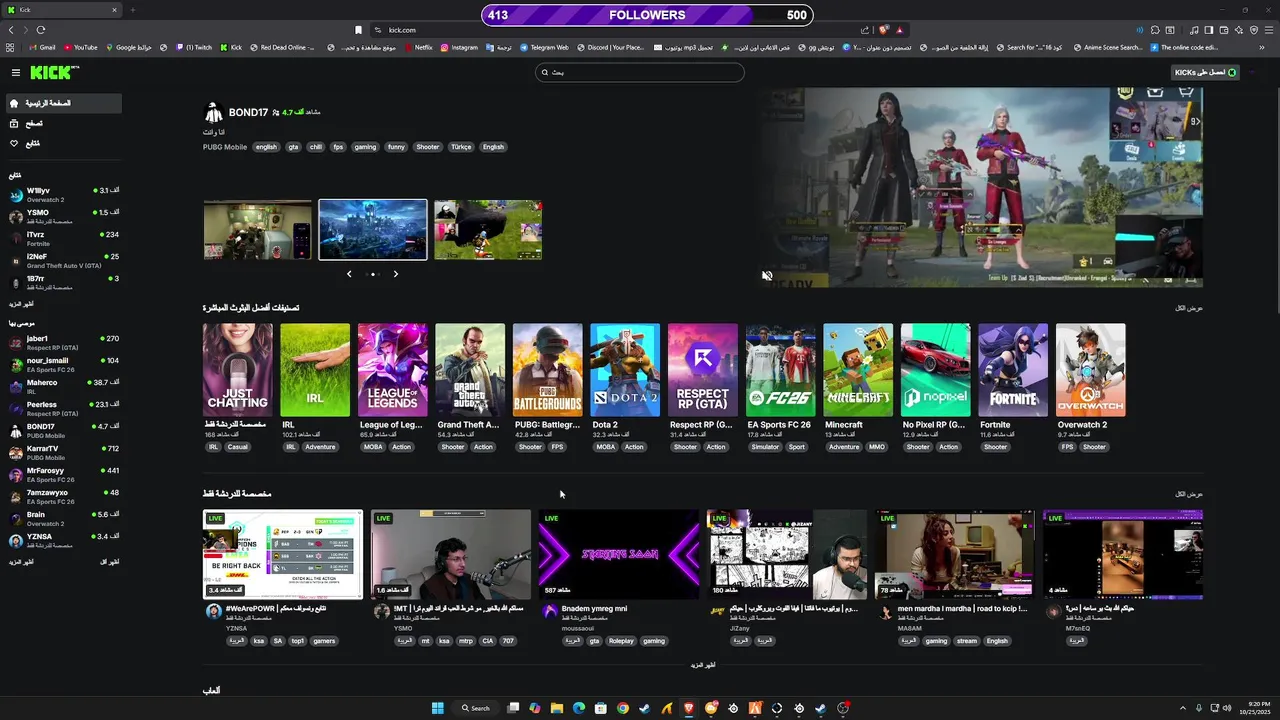Open followed channel 1B7rr

63,282
